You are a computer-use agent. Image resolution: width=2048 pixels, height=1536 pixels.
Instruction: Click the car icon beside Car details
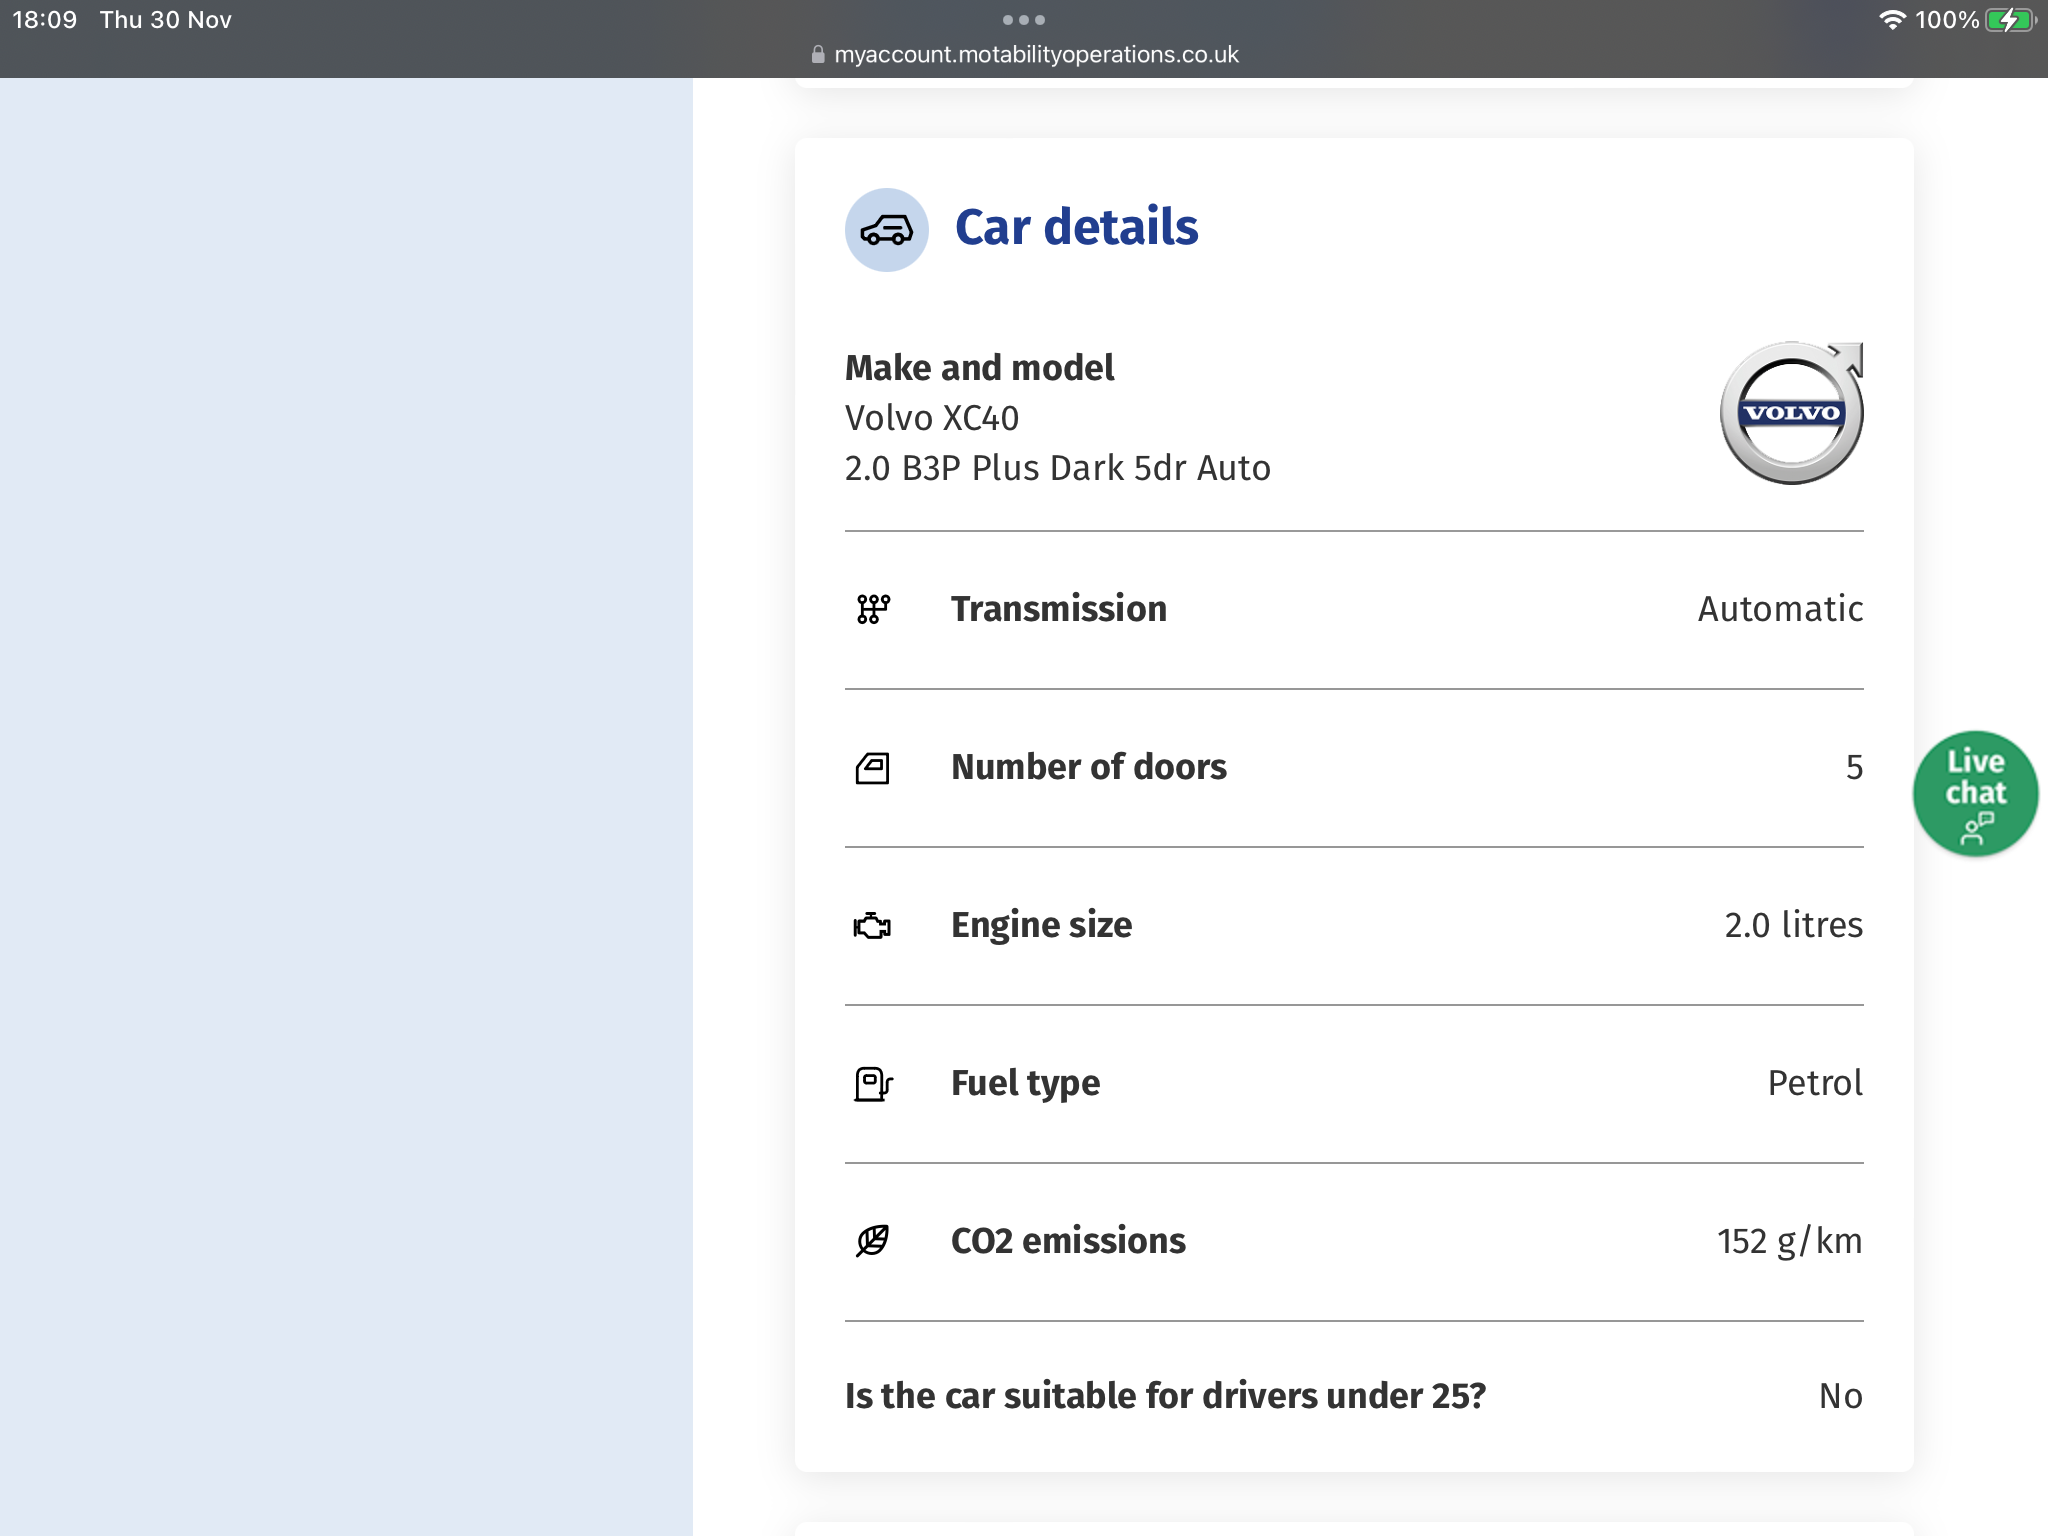click(x=886, y=230)
